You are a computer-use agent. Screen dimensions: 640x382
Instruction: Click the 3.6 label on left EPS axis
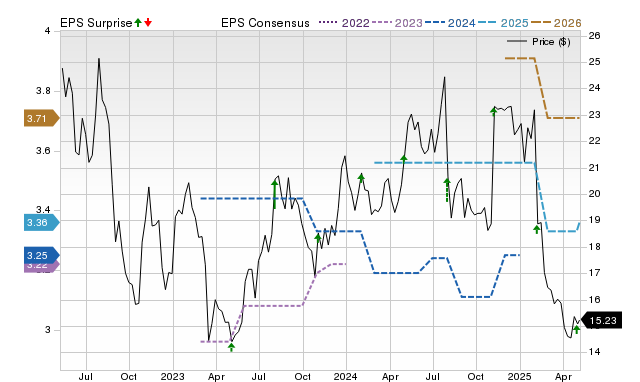44,151
